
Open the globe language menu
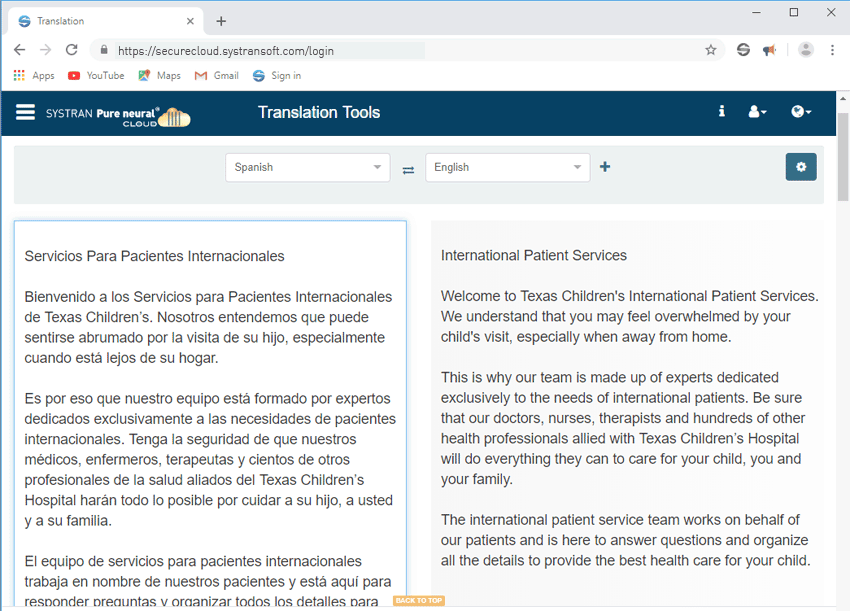[797, 112]
